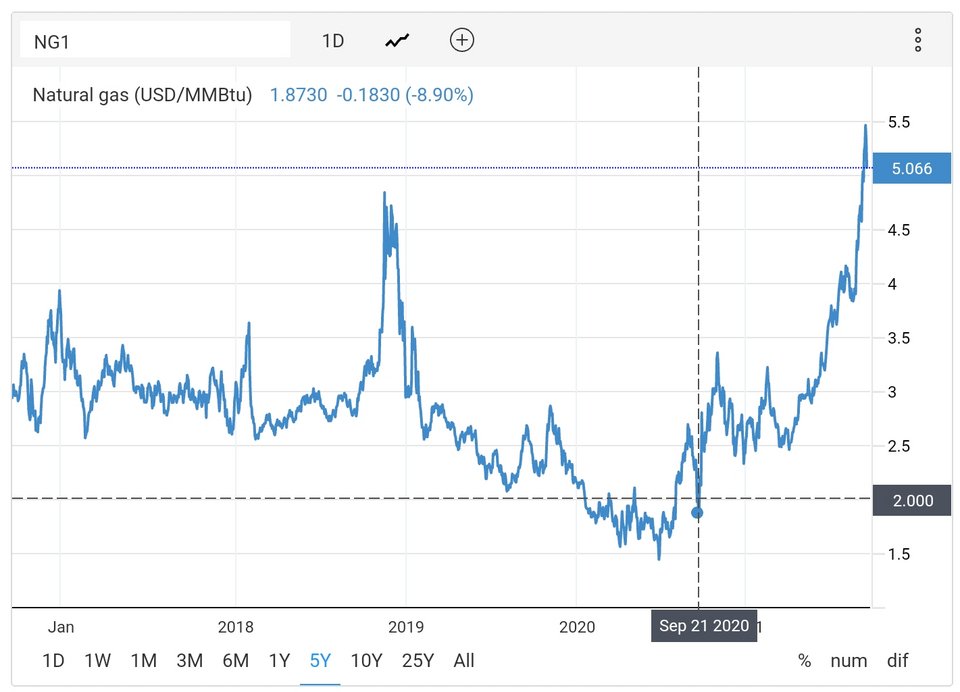Choose the 1Y time range
Screen dimensions: 960x692
tap(279, 660)
